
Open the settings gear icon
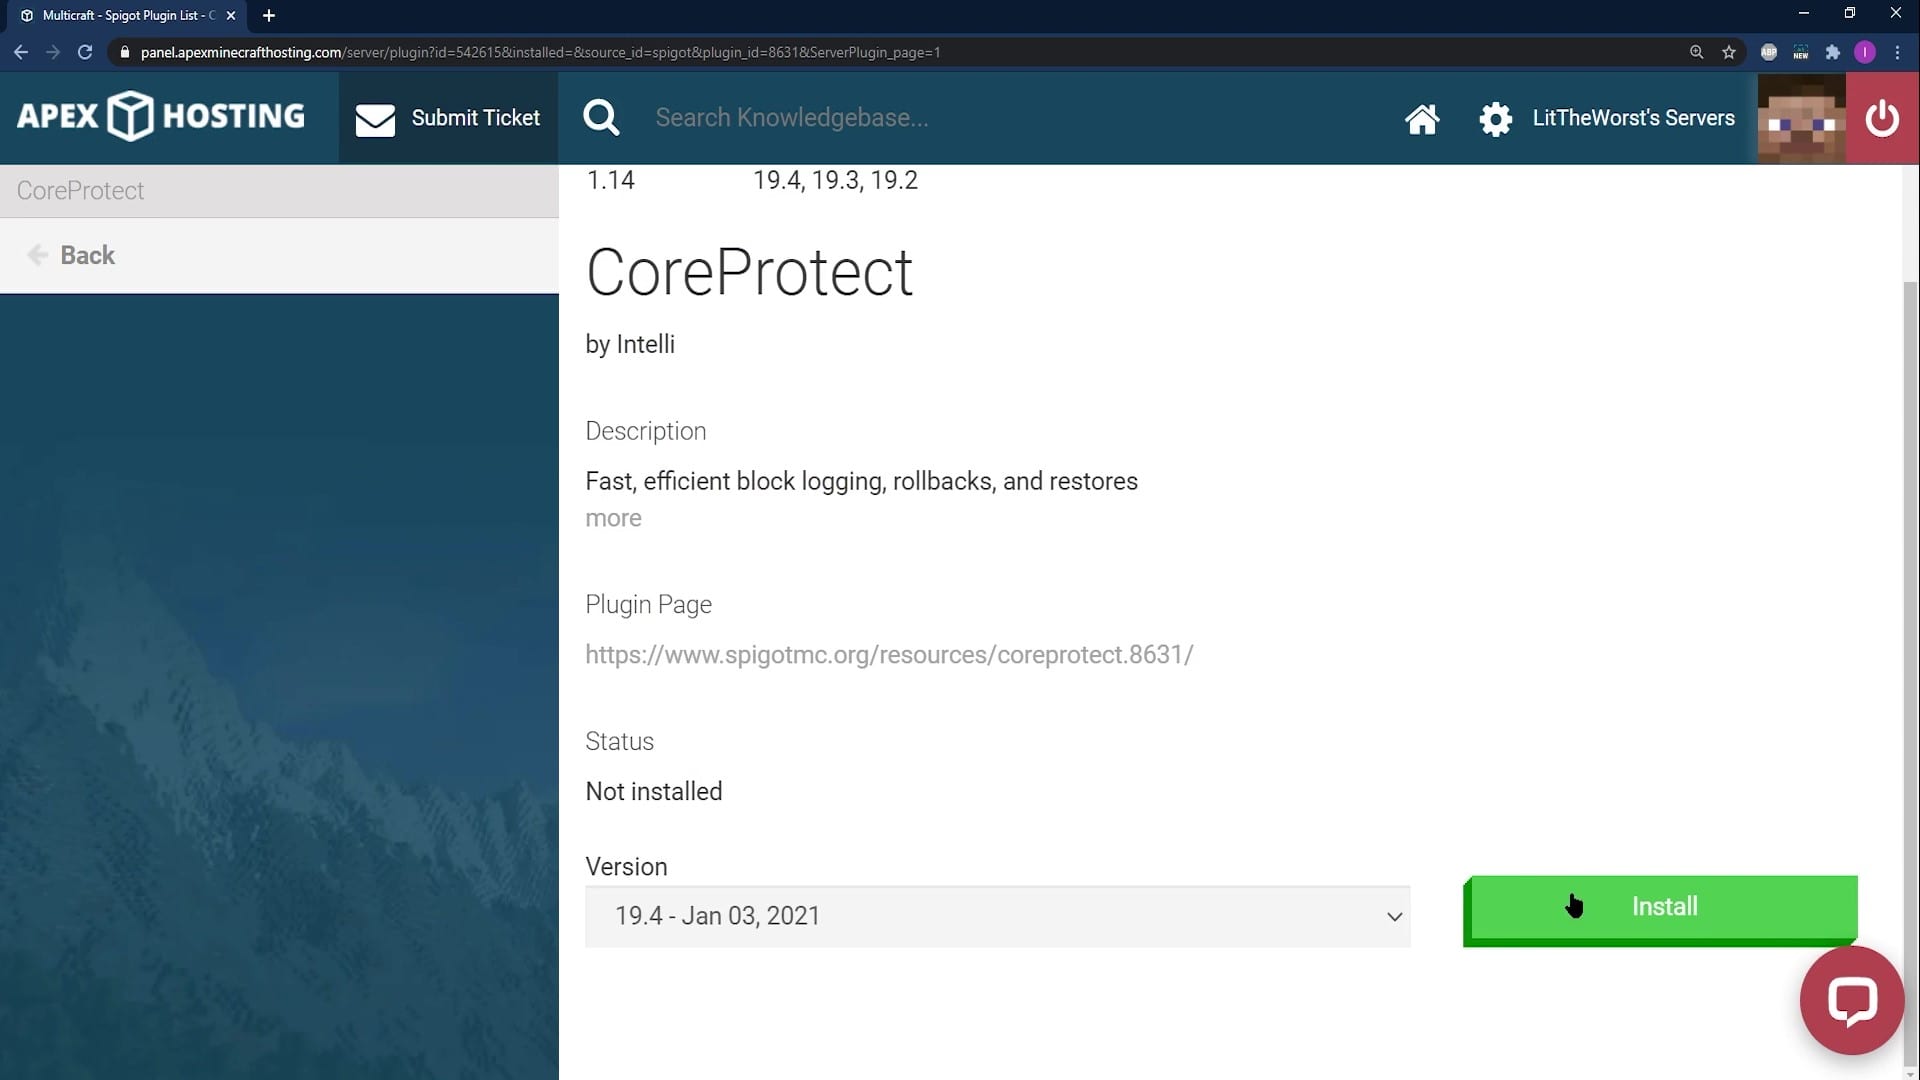tap(1495, 119)
